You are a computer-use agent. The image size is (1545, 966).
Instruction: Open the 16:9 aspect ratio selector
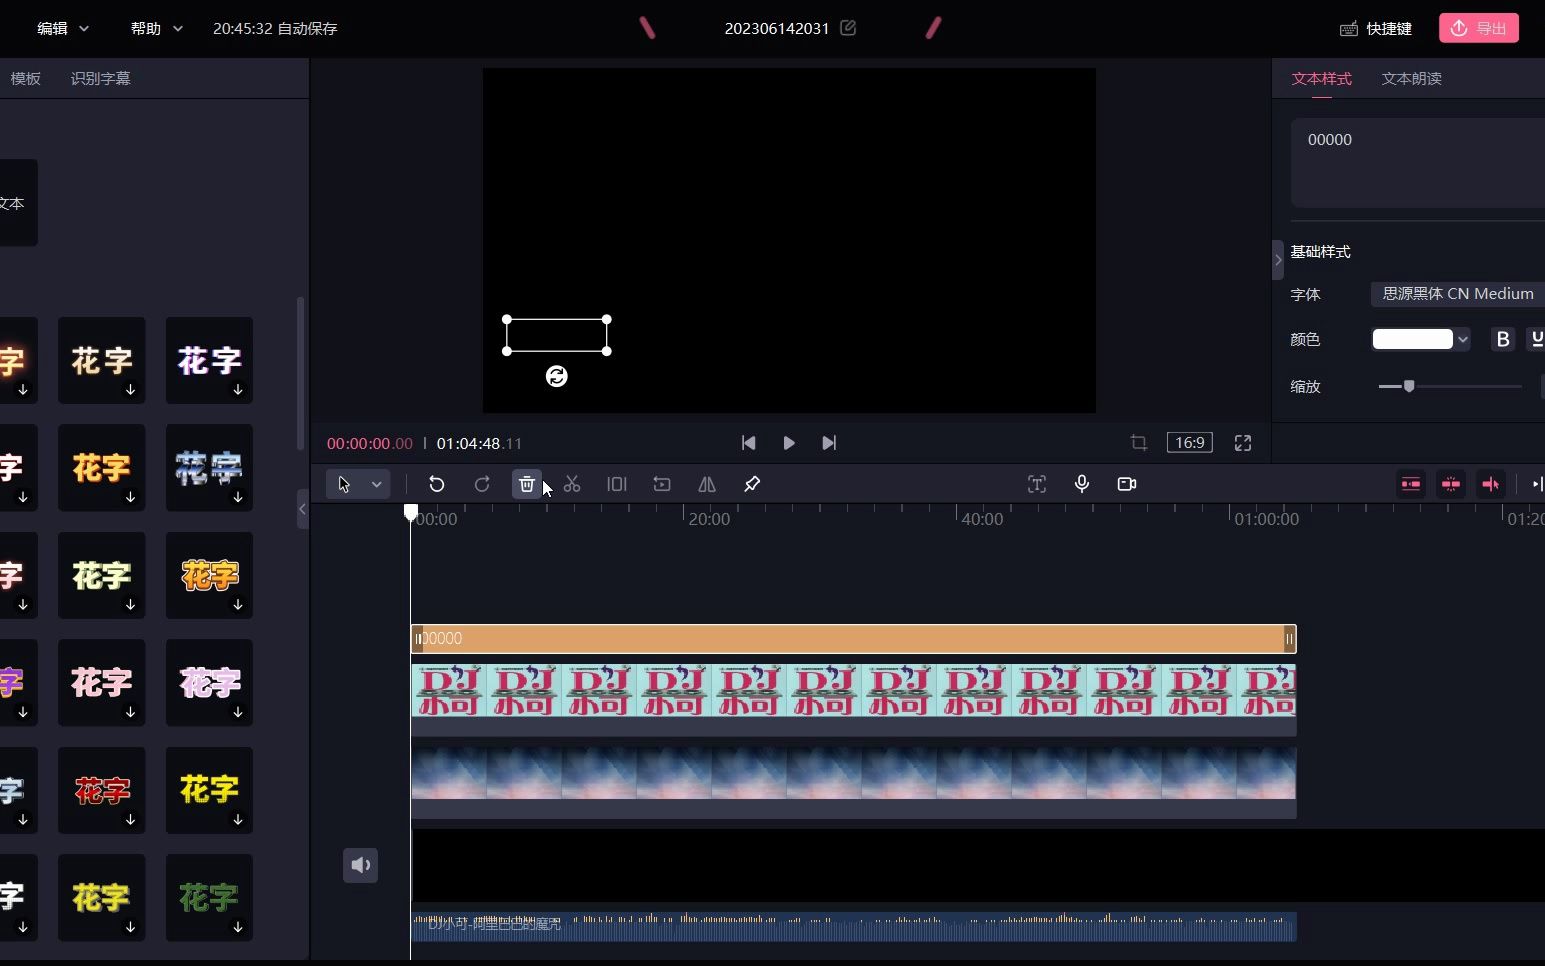1190,443
